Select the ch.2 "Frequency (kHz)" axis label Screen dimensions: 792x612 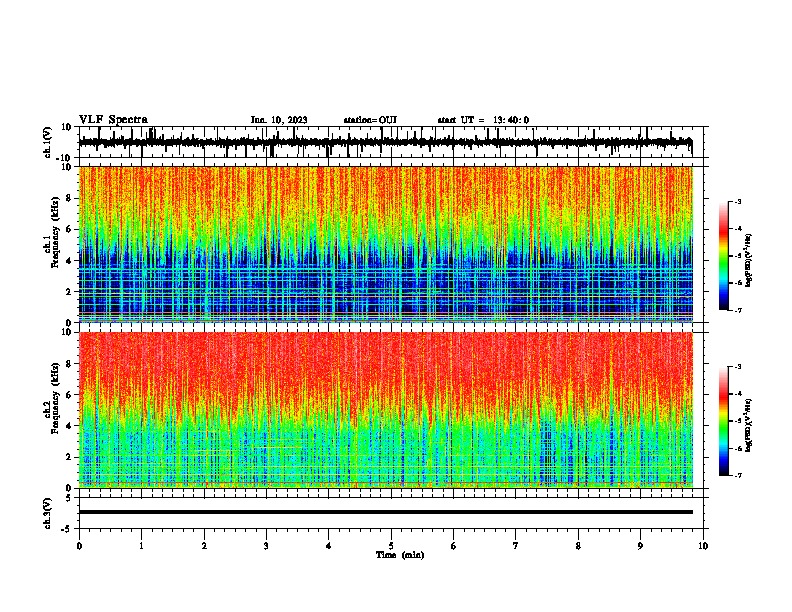click(x=55, y=397)
